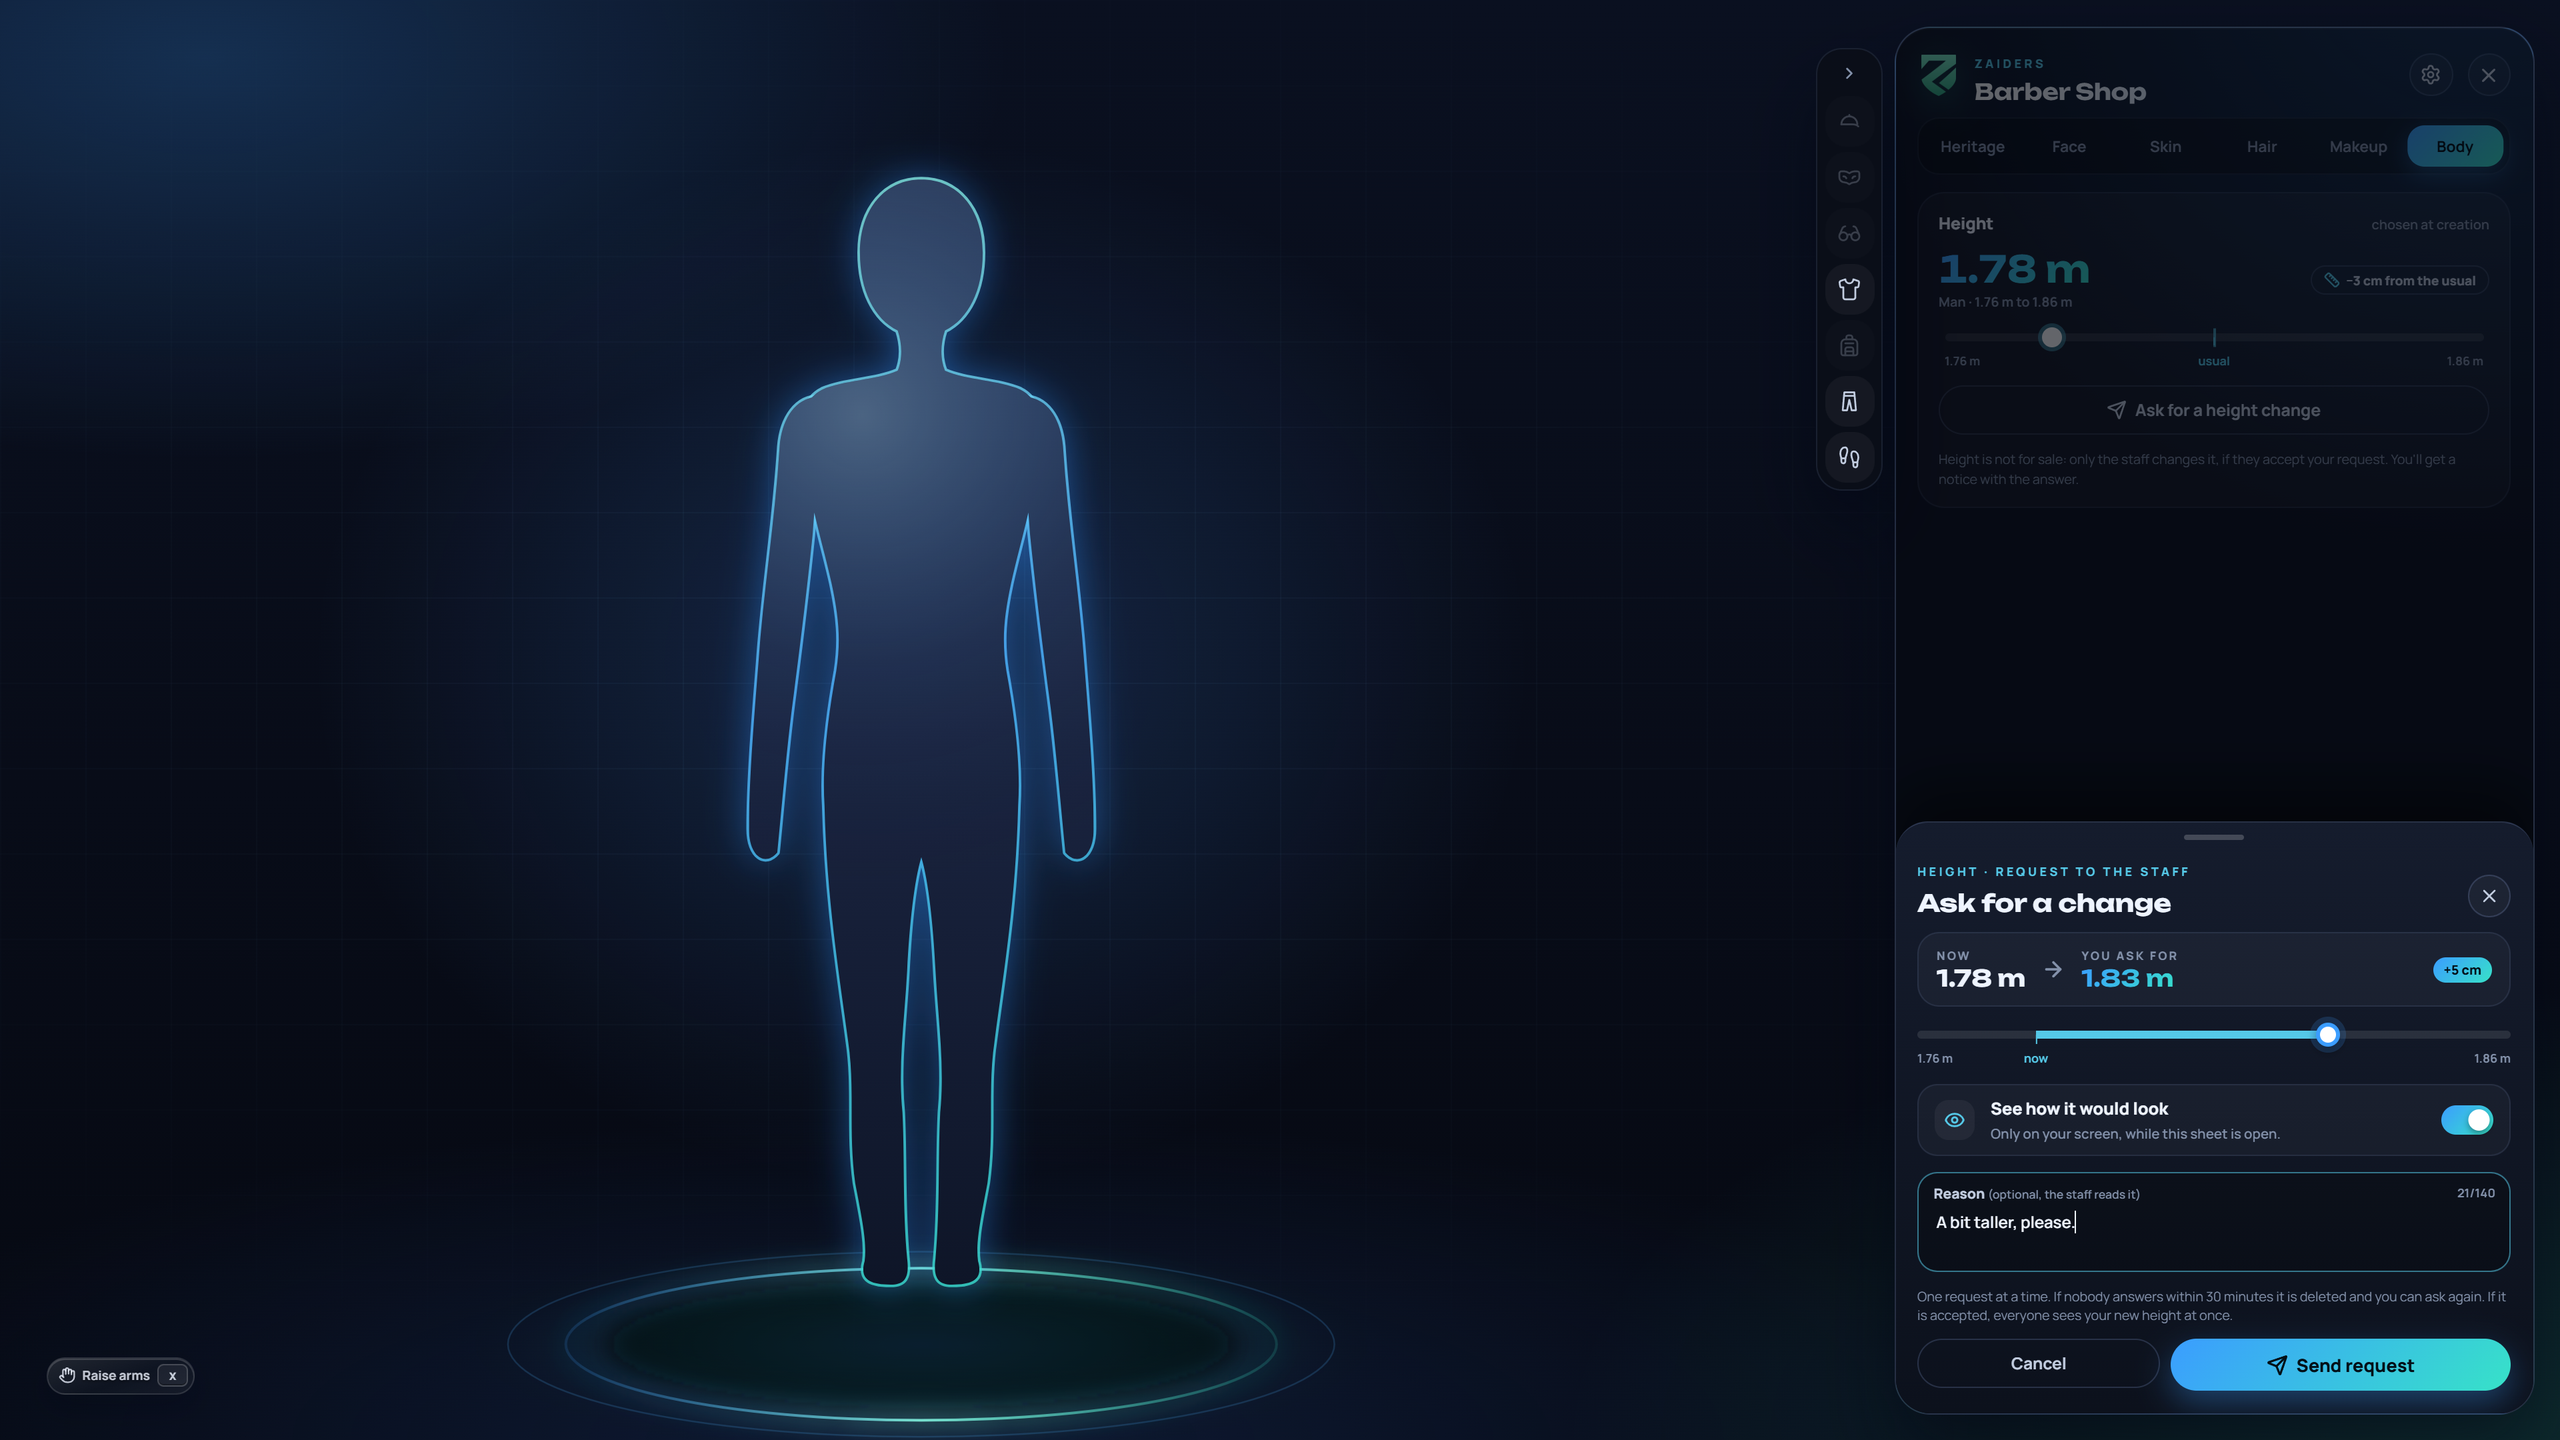
Task: Click the Send request button
Action: tap(2339, 1365)
